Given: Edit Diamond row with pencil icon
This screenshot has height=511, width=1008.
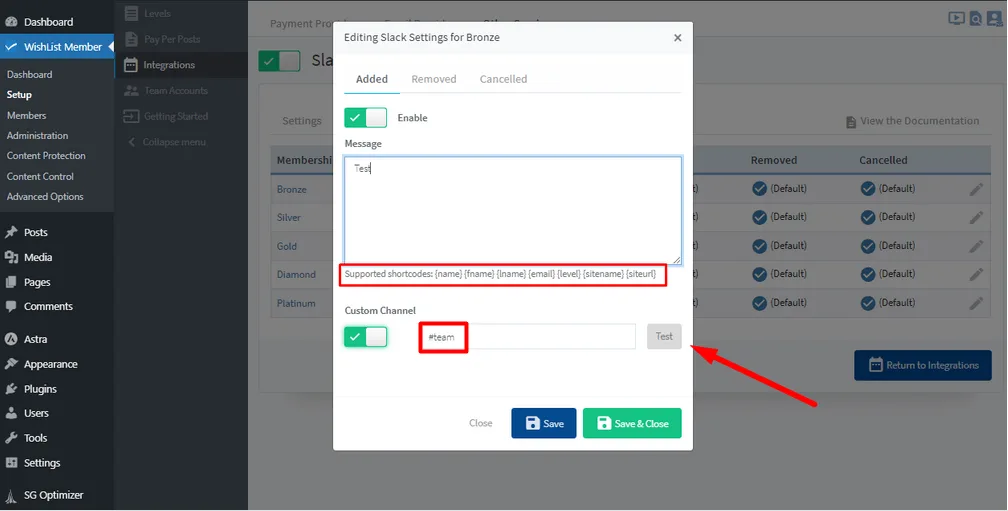Looking at the screenshot, I should coord(976,274).
